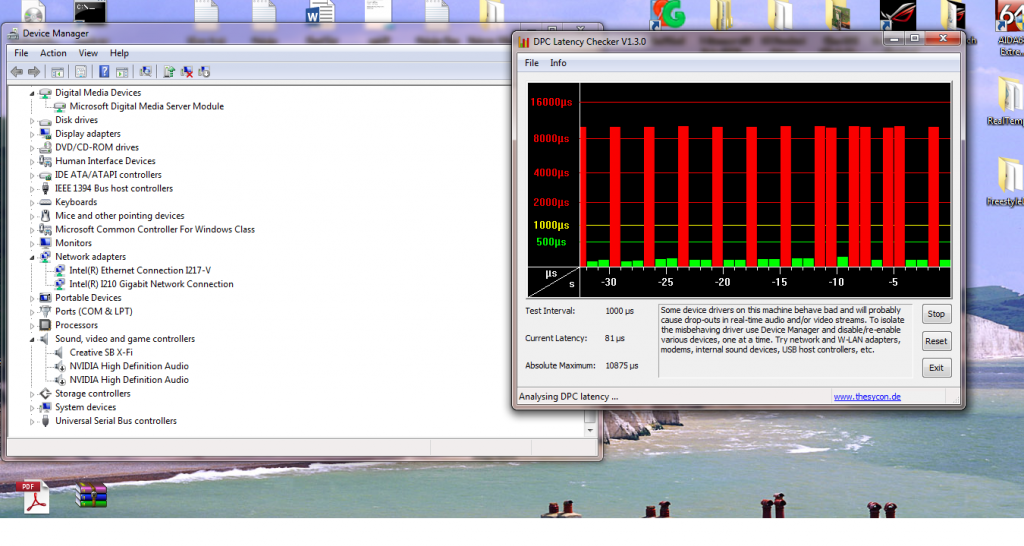Open the WinRAR archive icon on desktop
Screen dimensions: 1024x546
click(x=91, y=495)
